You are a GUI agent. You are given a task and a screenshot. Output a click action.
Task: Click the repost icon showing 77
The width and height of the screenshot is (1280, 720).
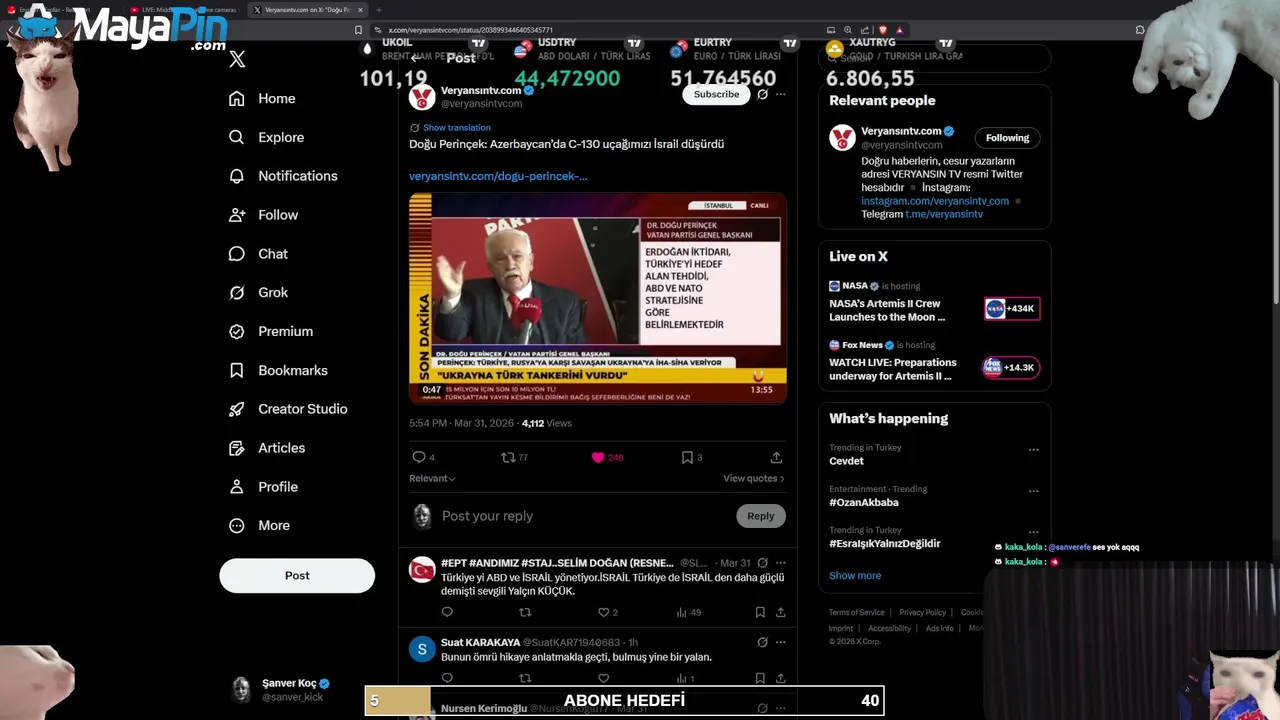[508, 457]
